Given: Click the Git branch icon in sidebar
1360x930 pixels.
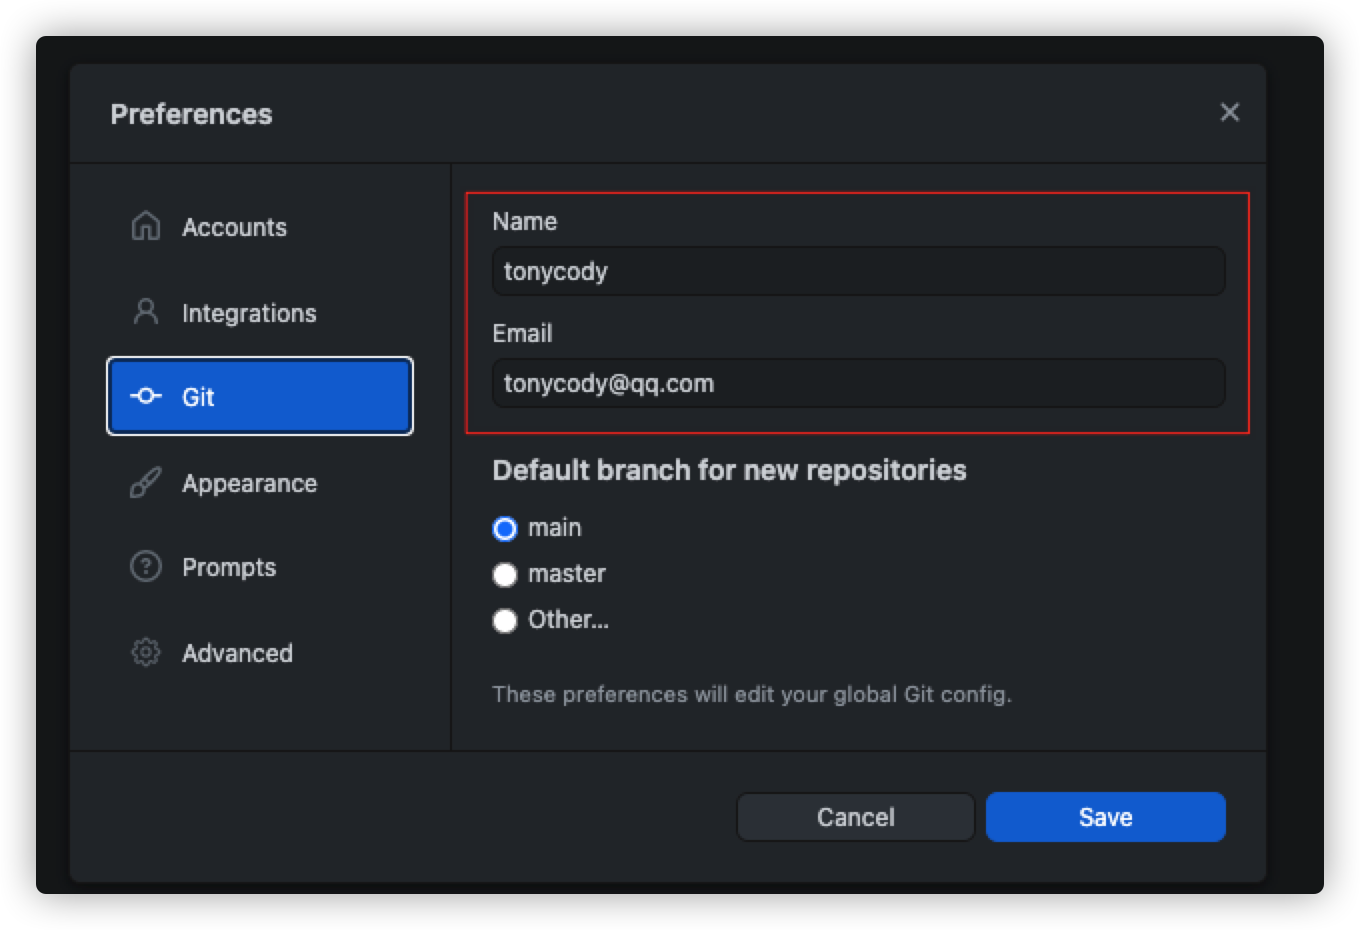Looking at the screenshot, I should (x=145, y=397).
